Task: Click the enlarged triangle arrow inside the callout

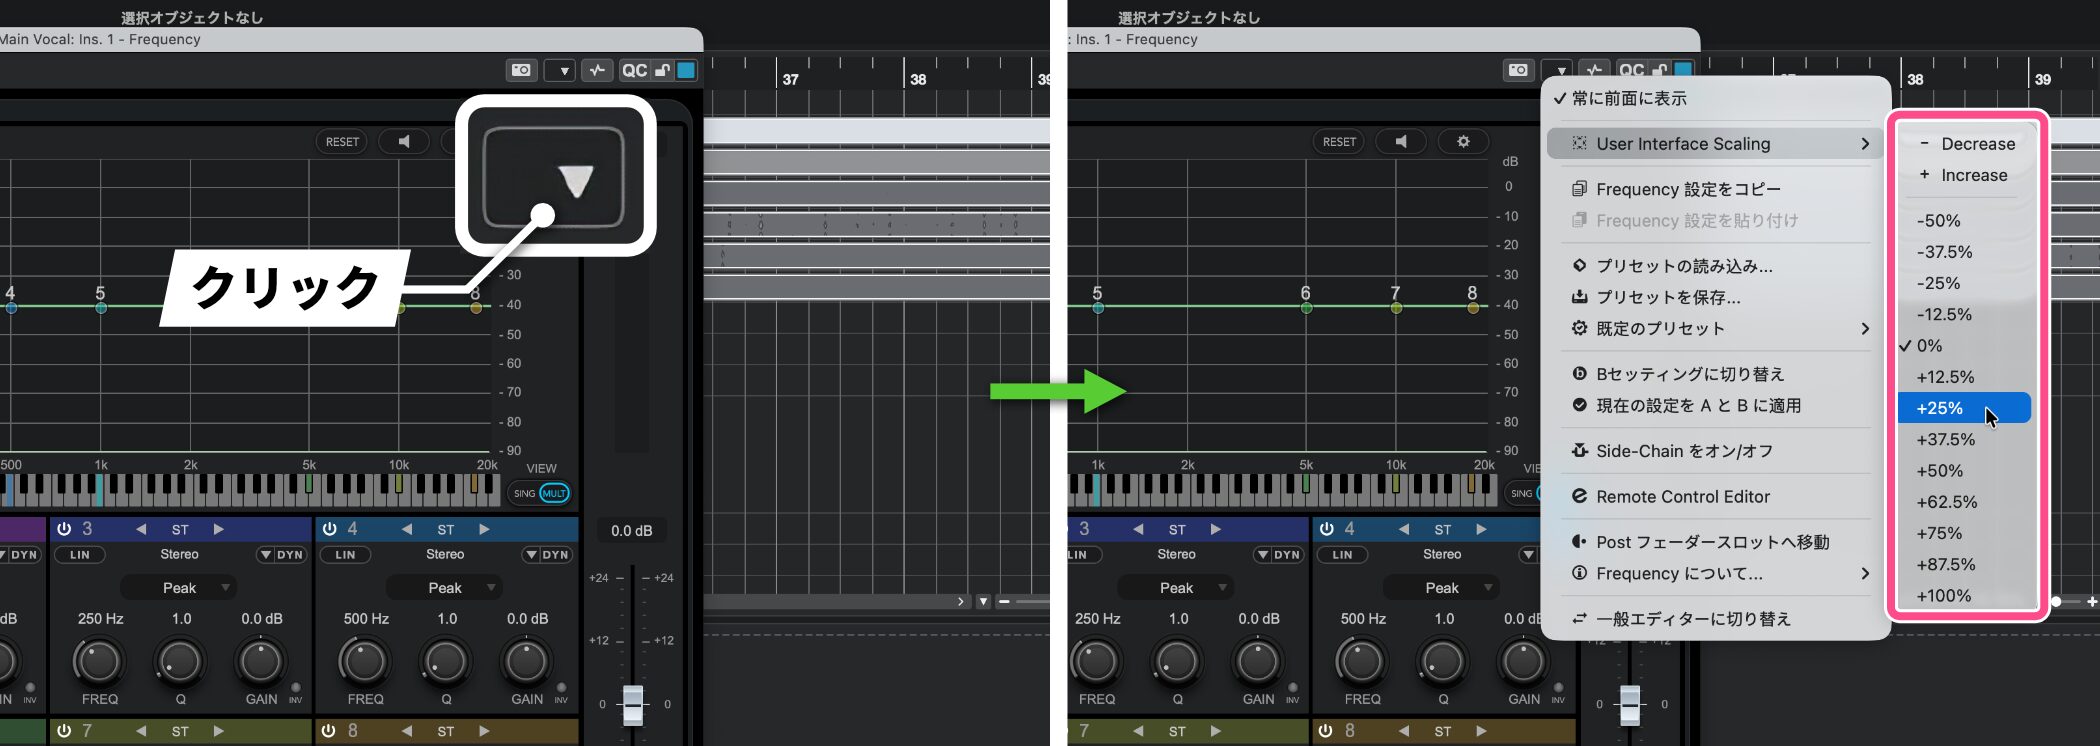Action: 576,181
